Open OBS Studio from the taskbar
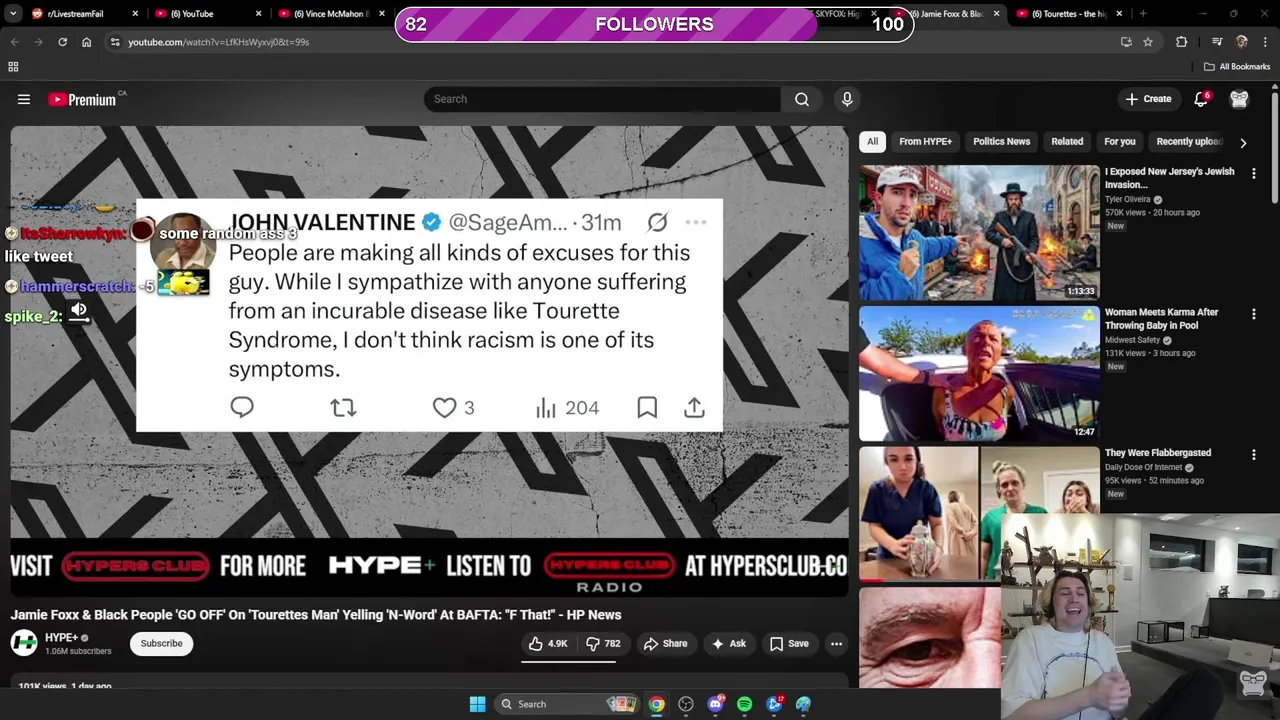The height and width of the screenshot is (720, 1280). (686, 704)
